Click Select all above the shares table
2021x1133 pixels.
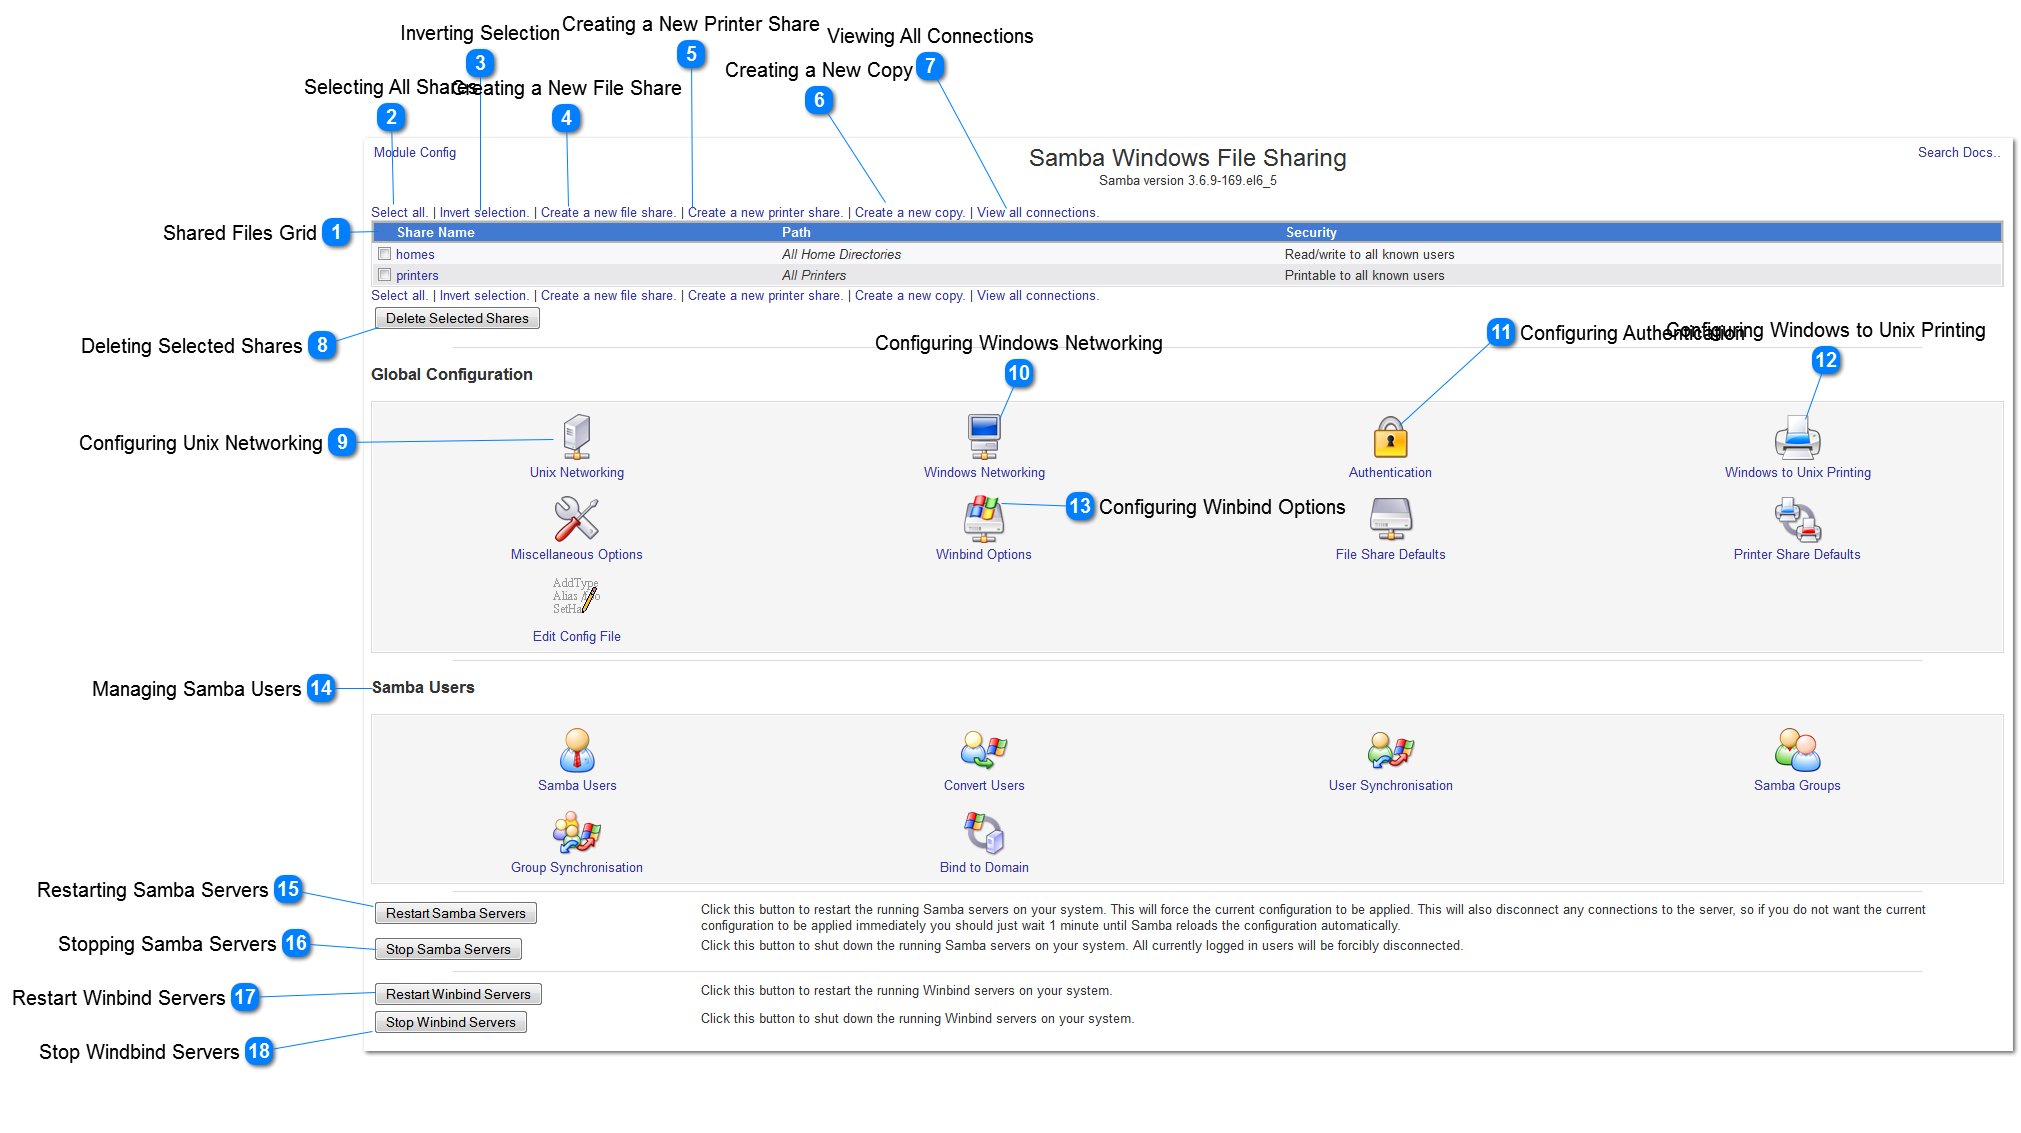click(x=399, y=213)
